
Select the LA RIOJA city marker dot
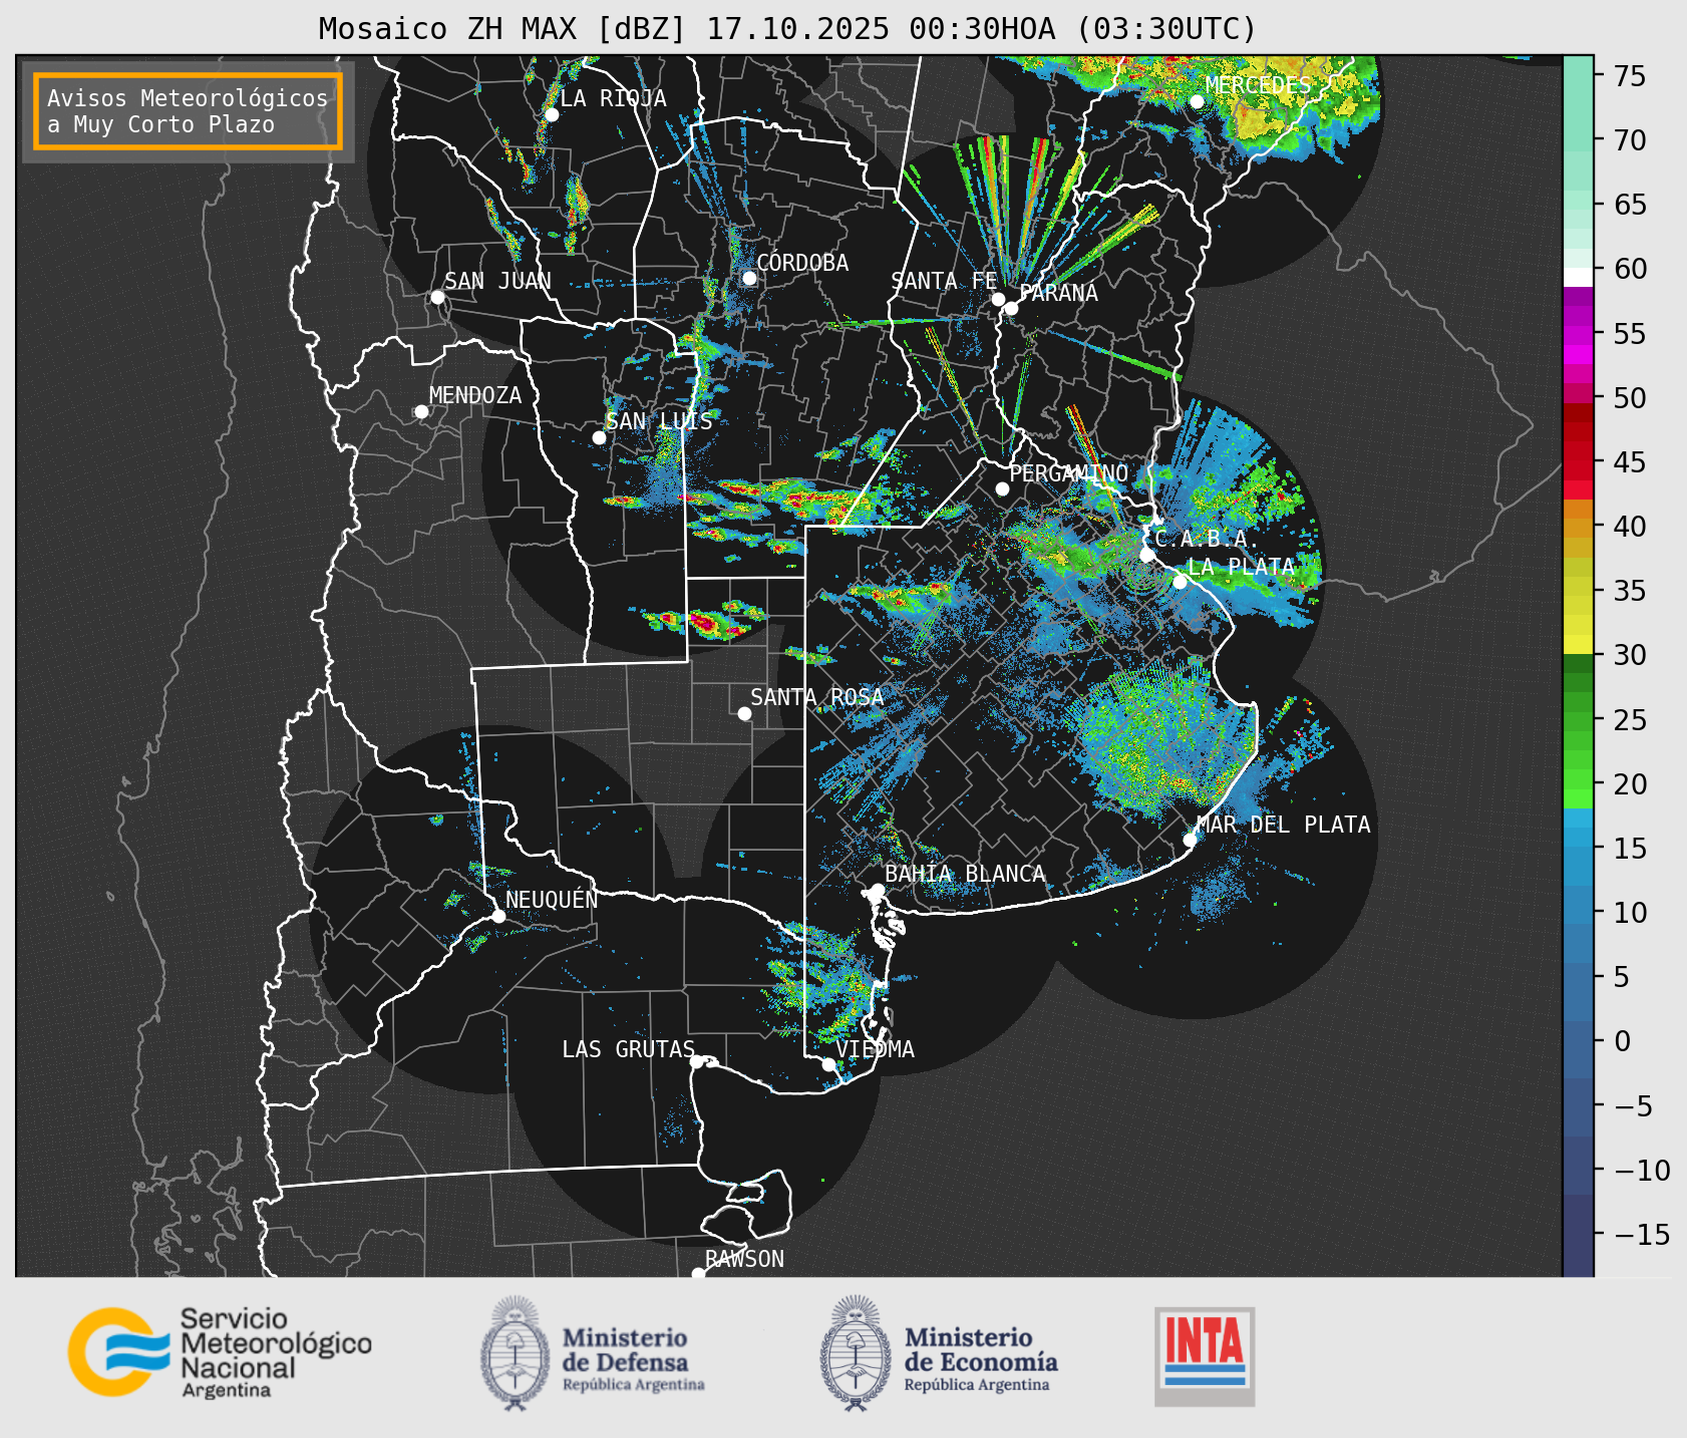coord(551,115)
